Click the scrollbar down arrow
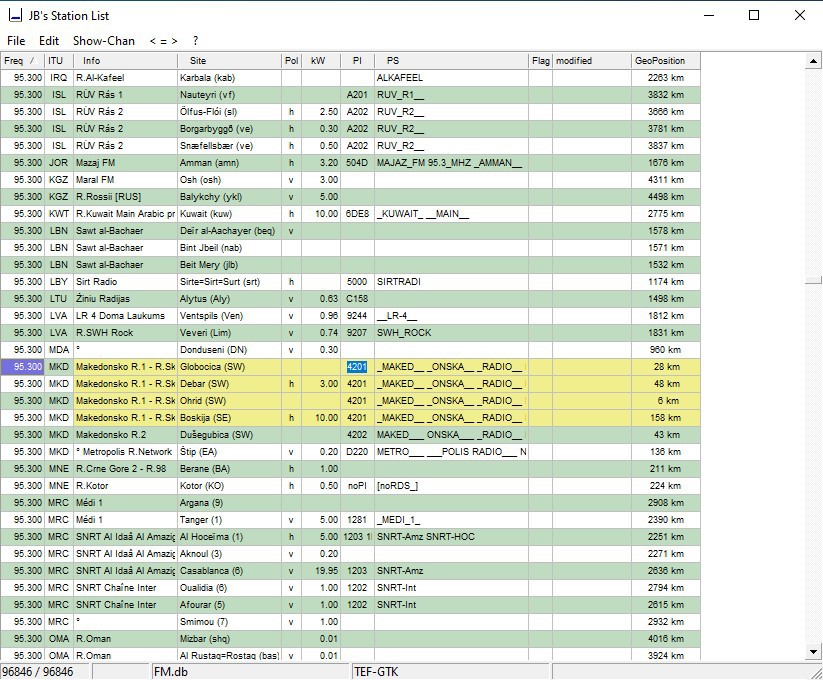The image size is (823, 680). point(813,652)
